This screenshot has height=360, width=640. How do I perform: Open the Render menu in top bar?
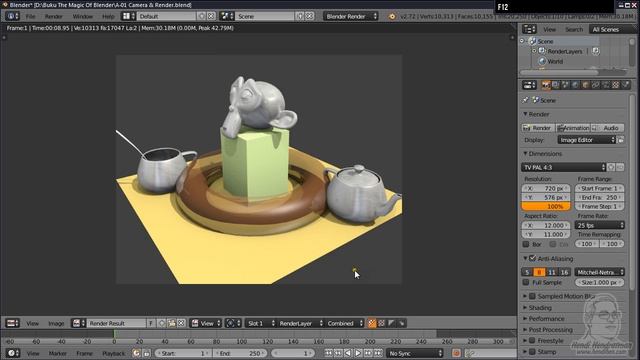tap(53, 16)
